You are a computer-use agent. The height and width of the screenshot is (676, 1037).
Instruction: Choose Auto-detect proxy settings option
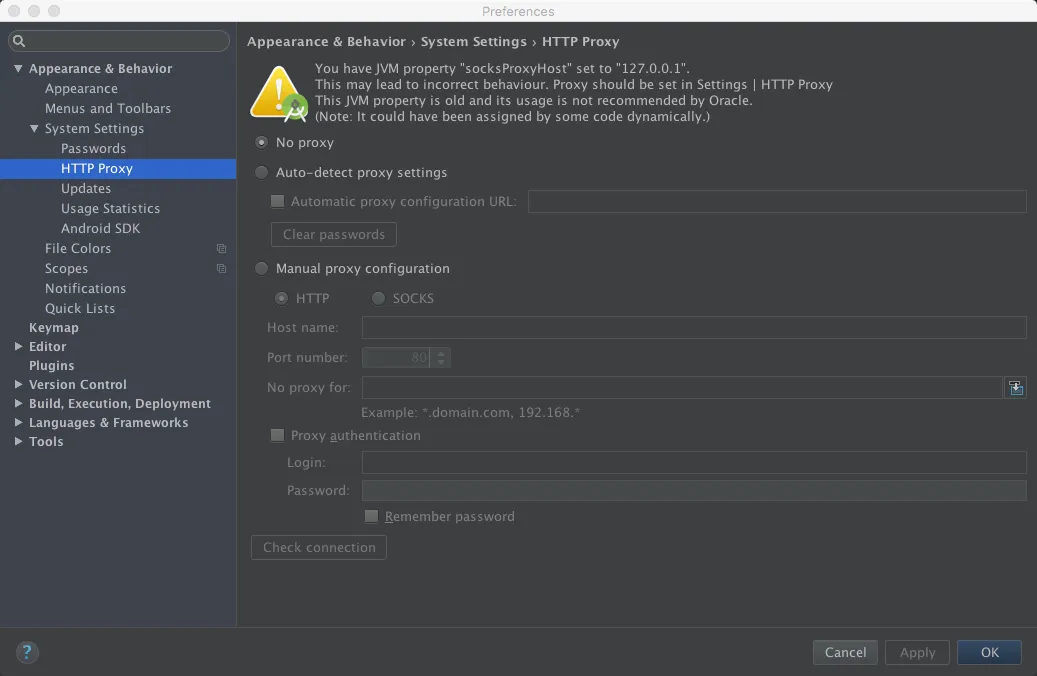click(x=262, y=173)
